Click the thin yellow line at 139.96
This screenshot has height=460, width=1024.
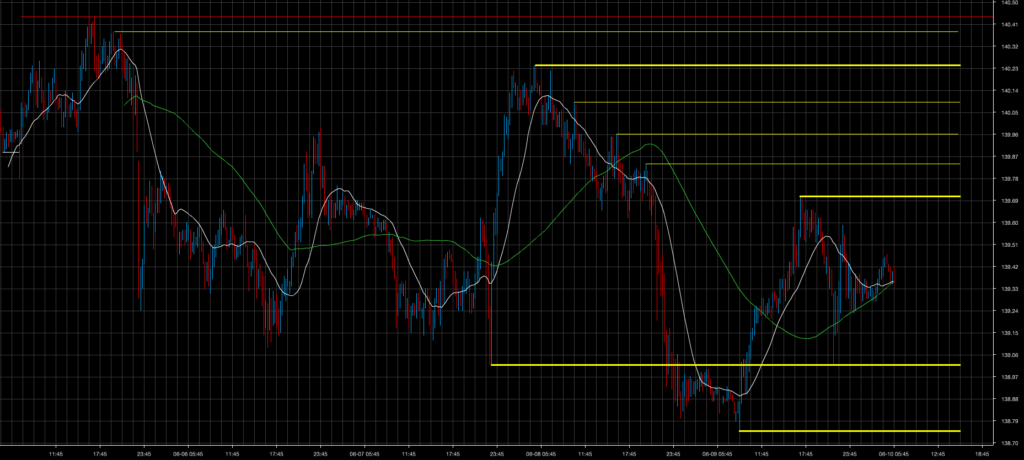[790, 134]
